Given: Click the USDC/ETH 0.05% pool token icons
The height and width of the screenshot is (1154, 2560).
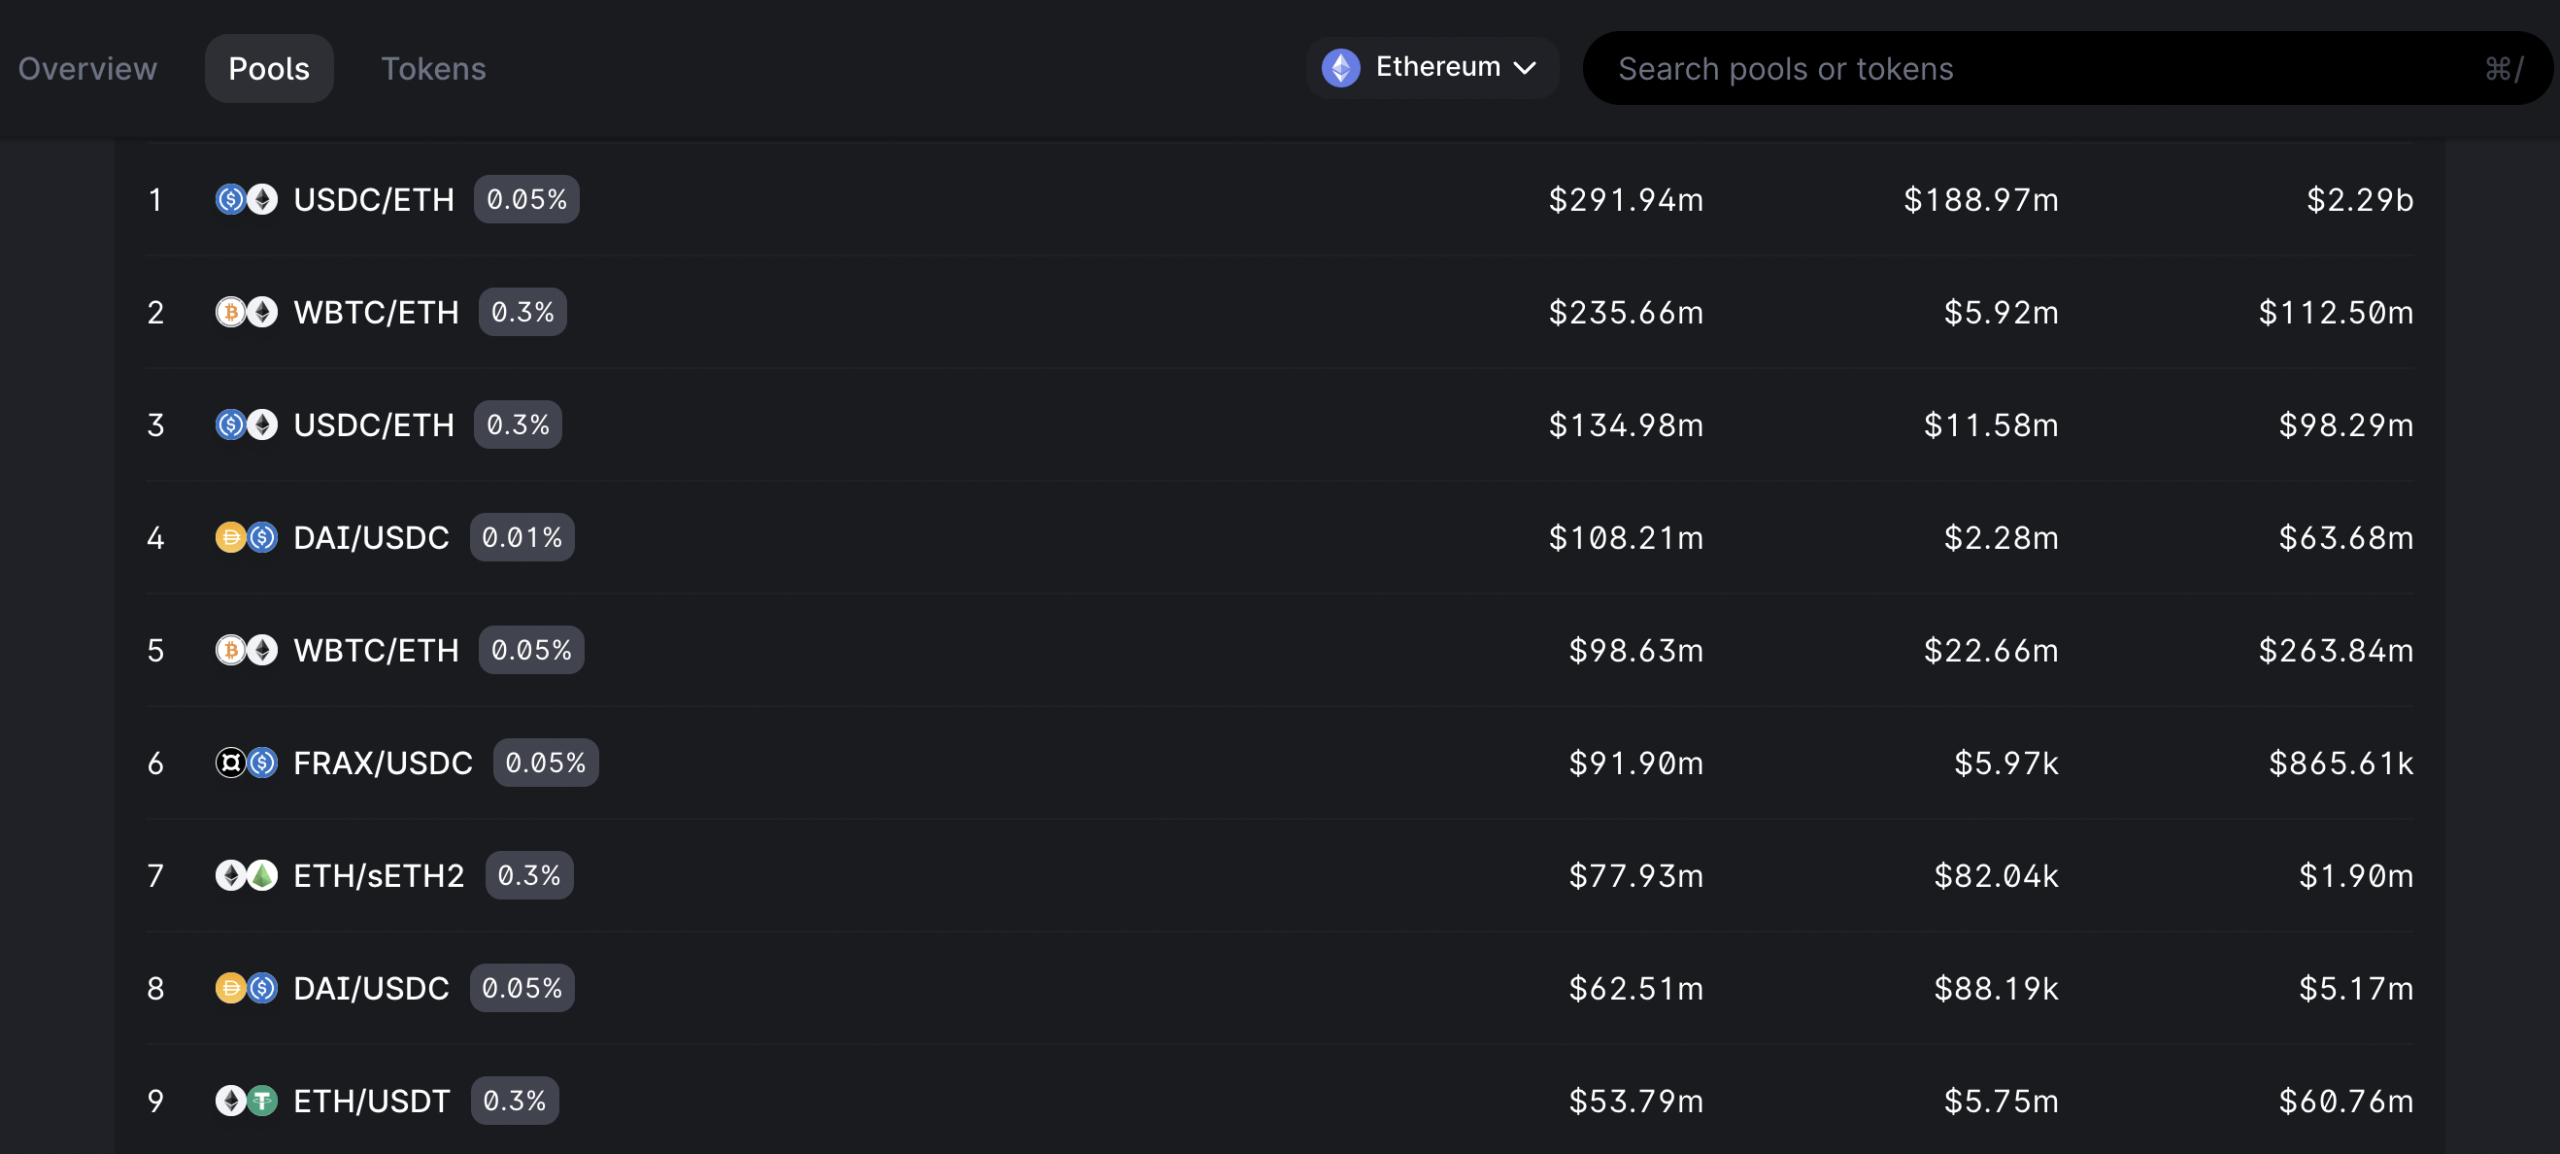Looking at the screenshot, I should point(246,199).
